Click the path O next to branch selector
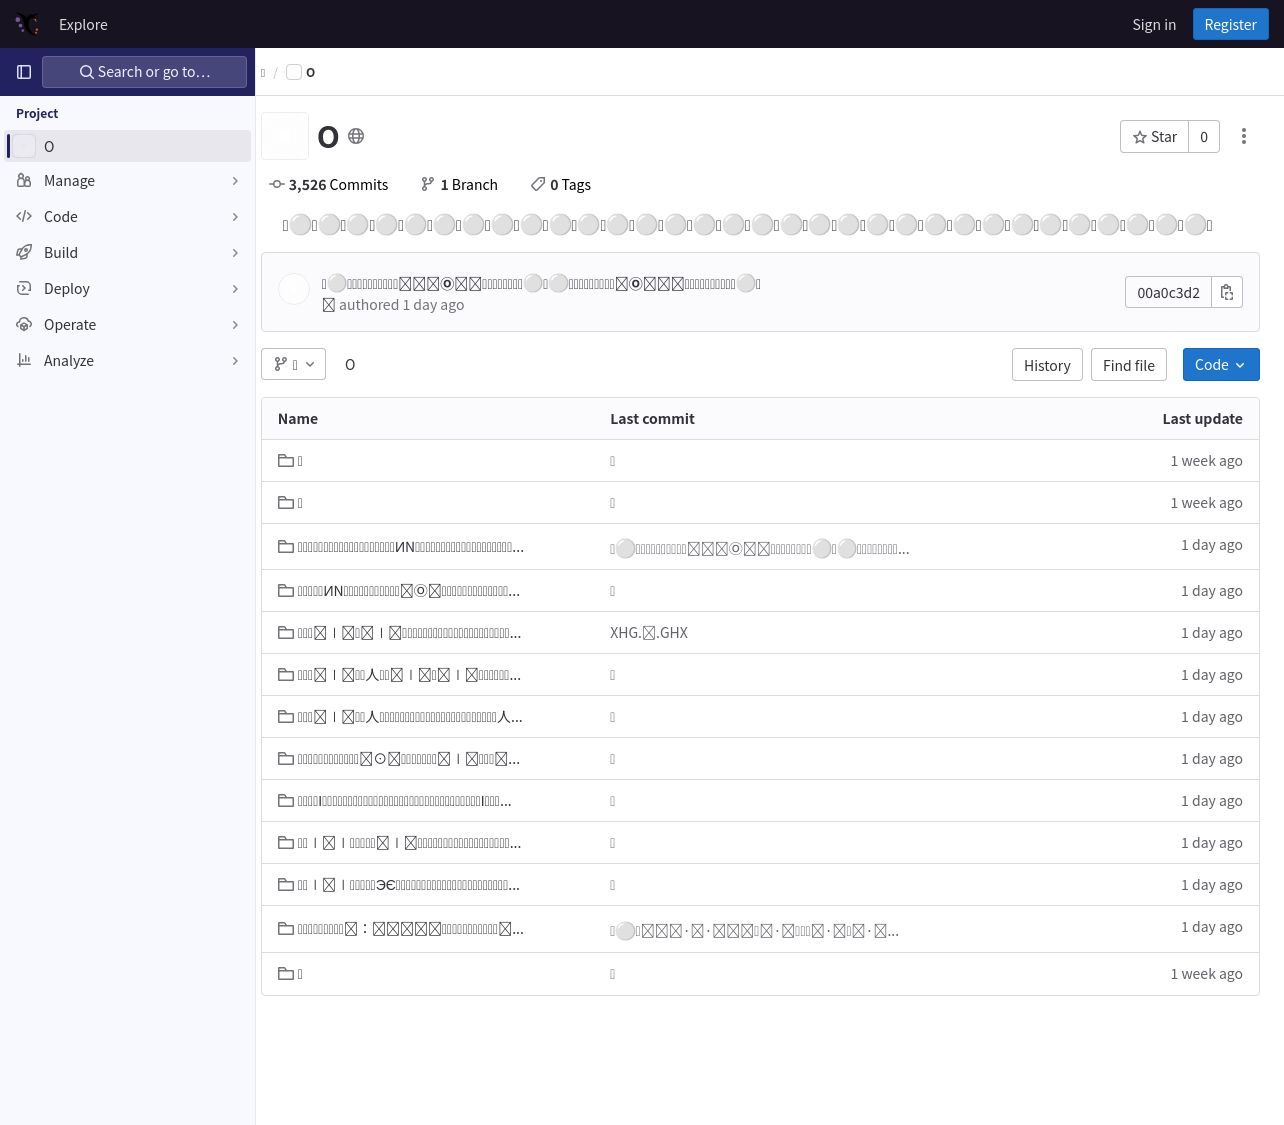This screenshot has height=1125, width=1284. click(350, 365)
